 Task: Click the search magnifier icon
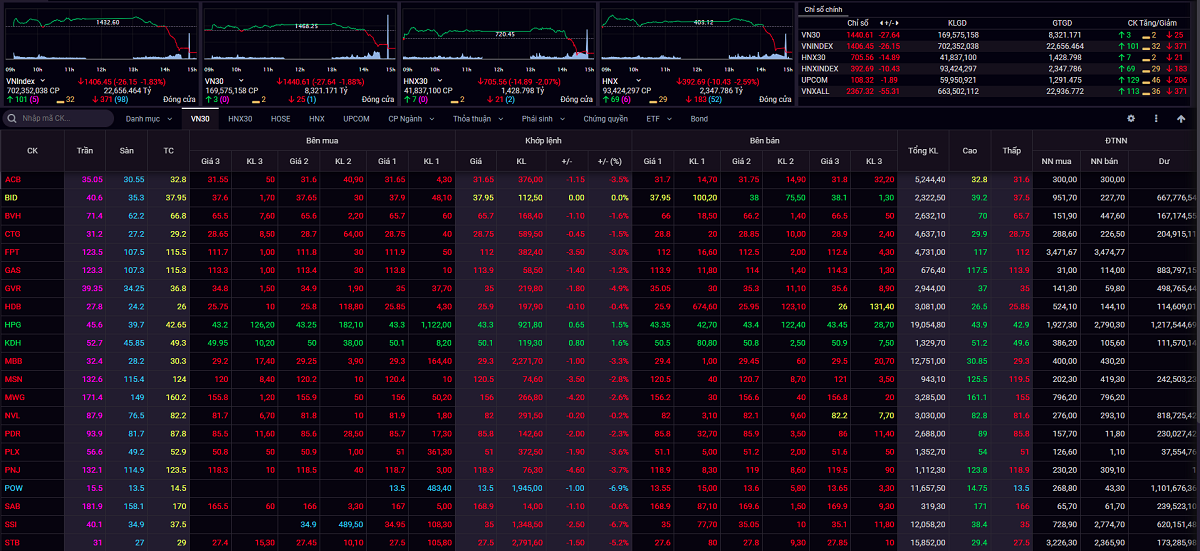(11, 119)
